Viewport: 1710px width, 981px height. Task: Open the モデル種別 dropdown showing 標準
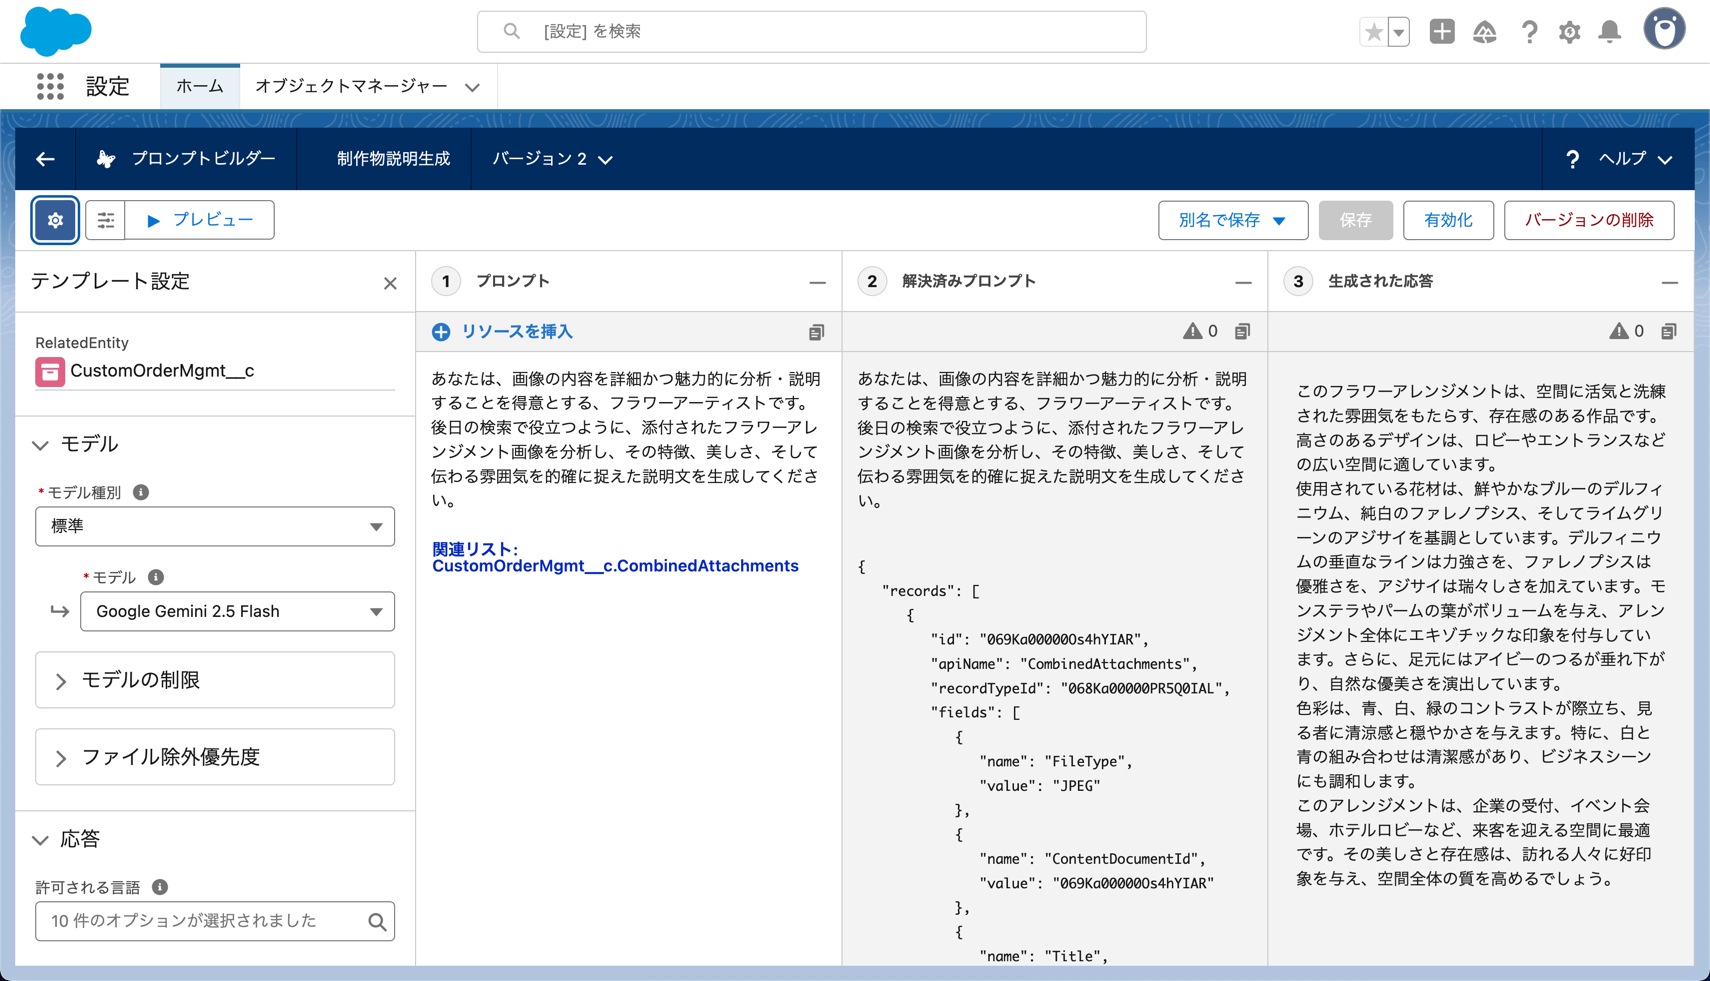click(x=215, y=526)
